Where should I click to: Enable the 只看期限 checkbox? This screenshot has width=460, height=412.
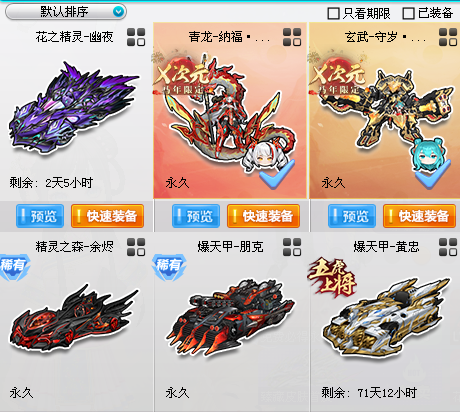click(333, 14)
